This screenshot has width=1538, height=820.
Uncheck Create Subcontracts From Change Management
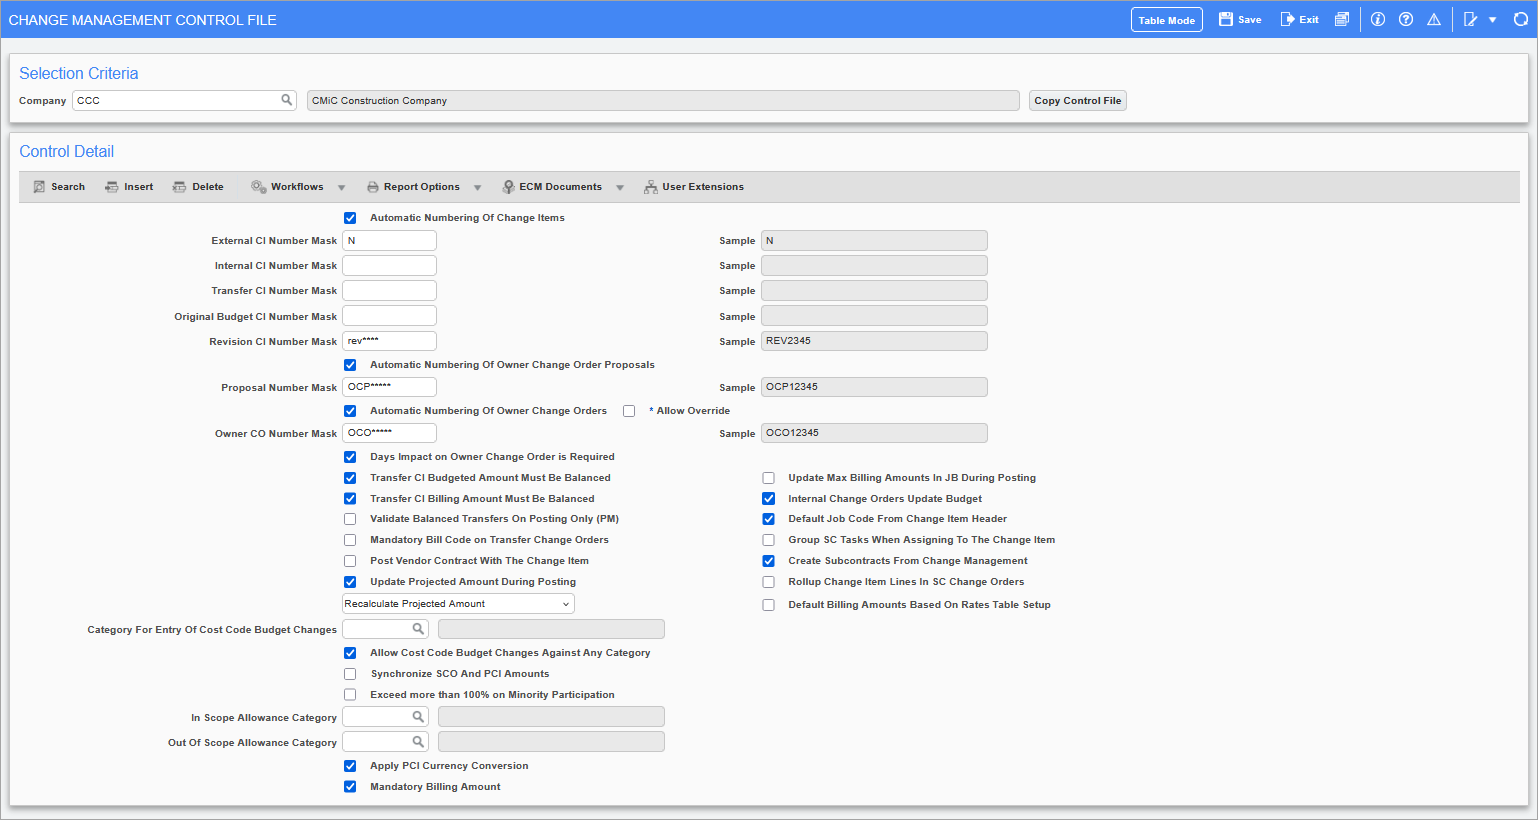point(768,561)
